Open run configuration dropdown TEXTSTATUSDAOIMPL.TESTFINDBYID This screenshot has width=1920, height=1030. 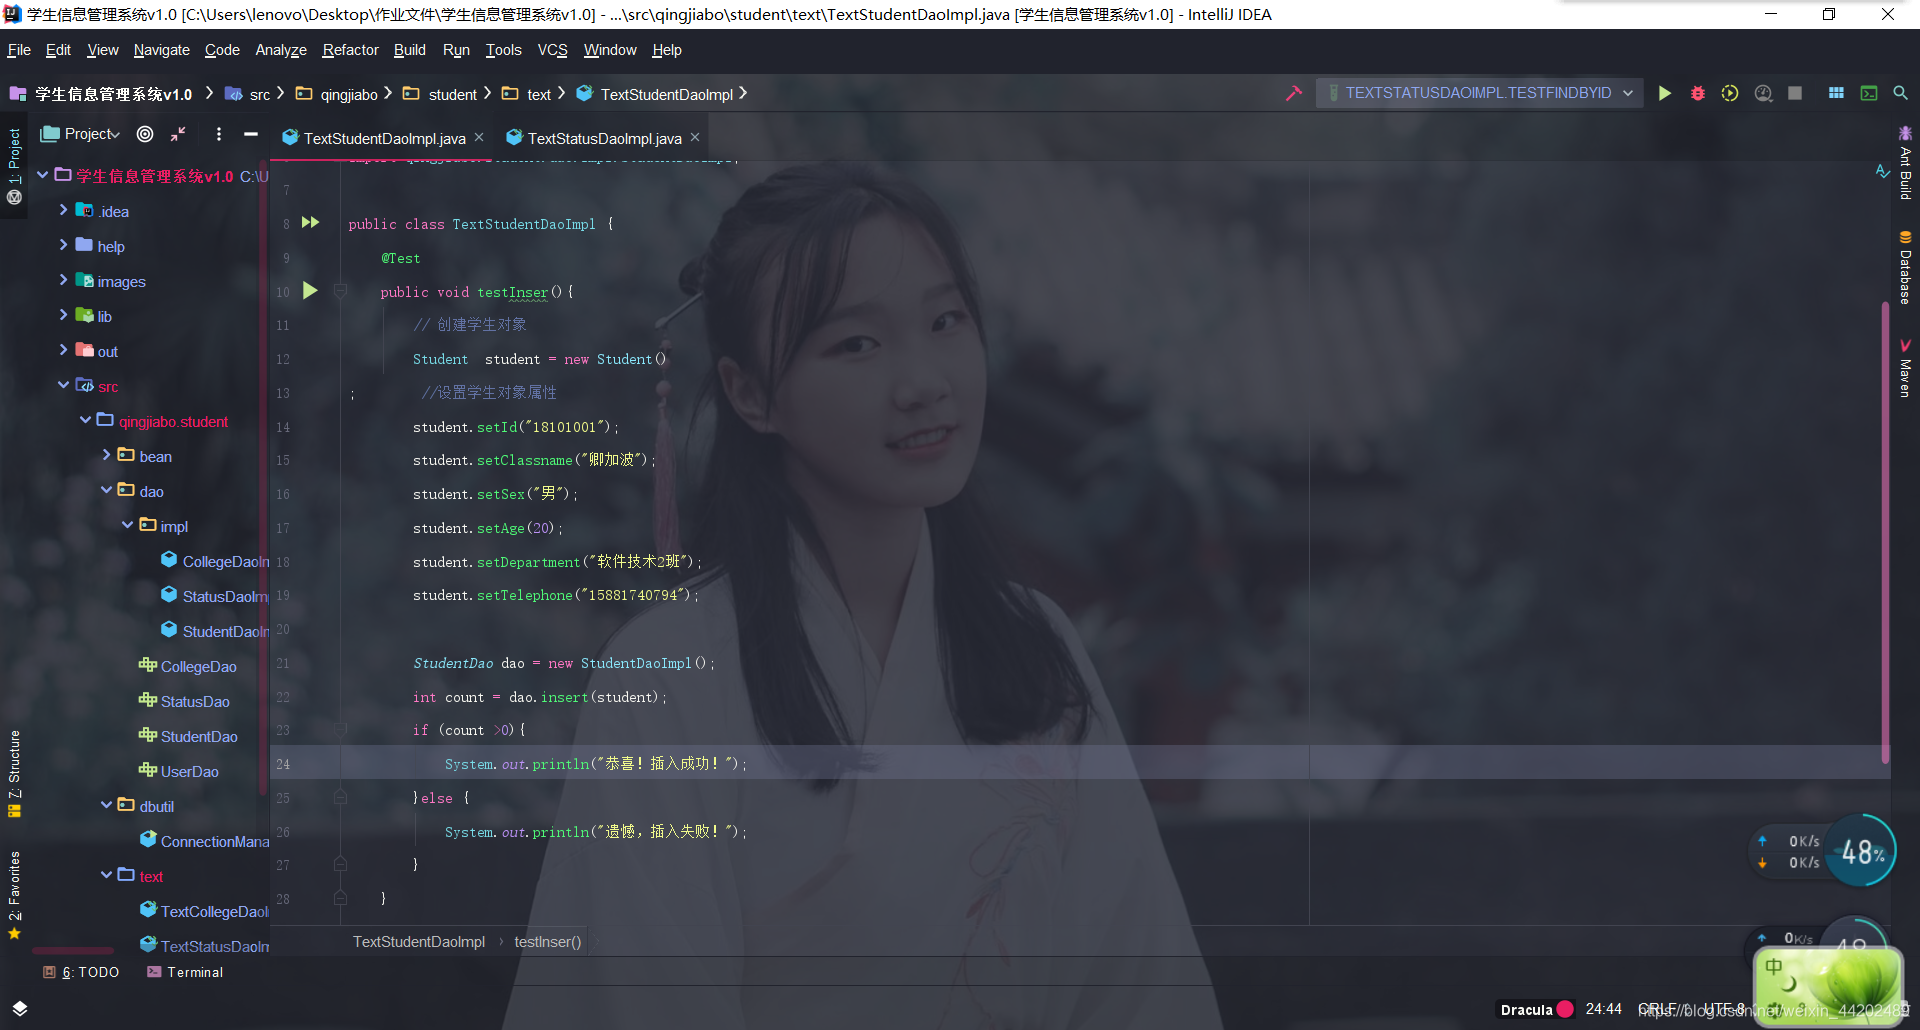point(1479,93)
